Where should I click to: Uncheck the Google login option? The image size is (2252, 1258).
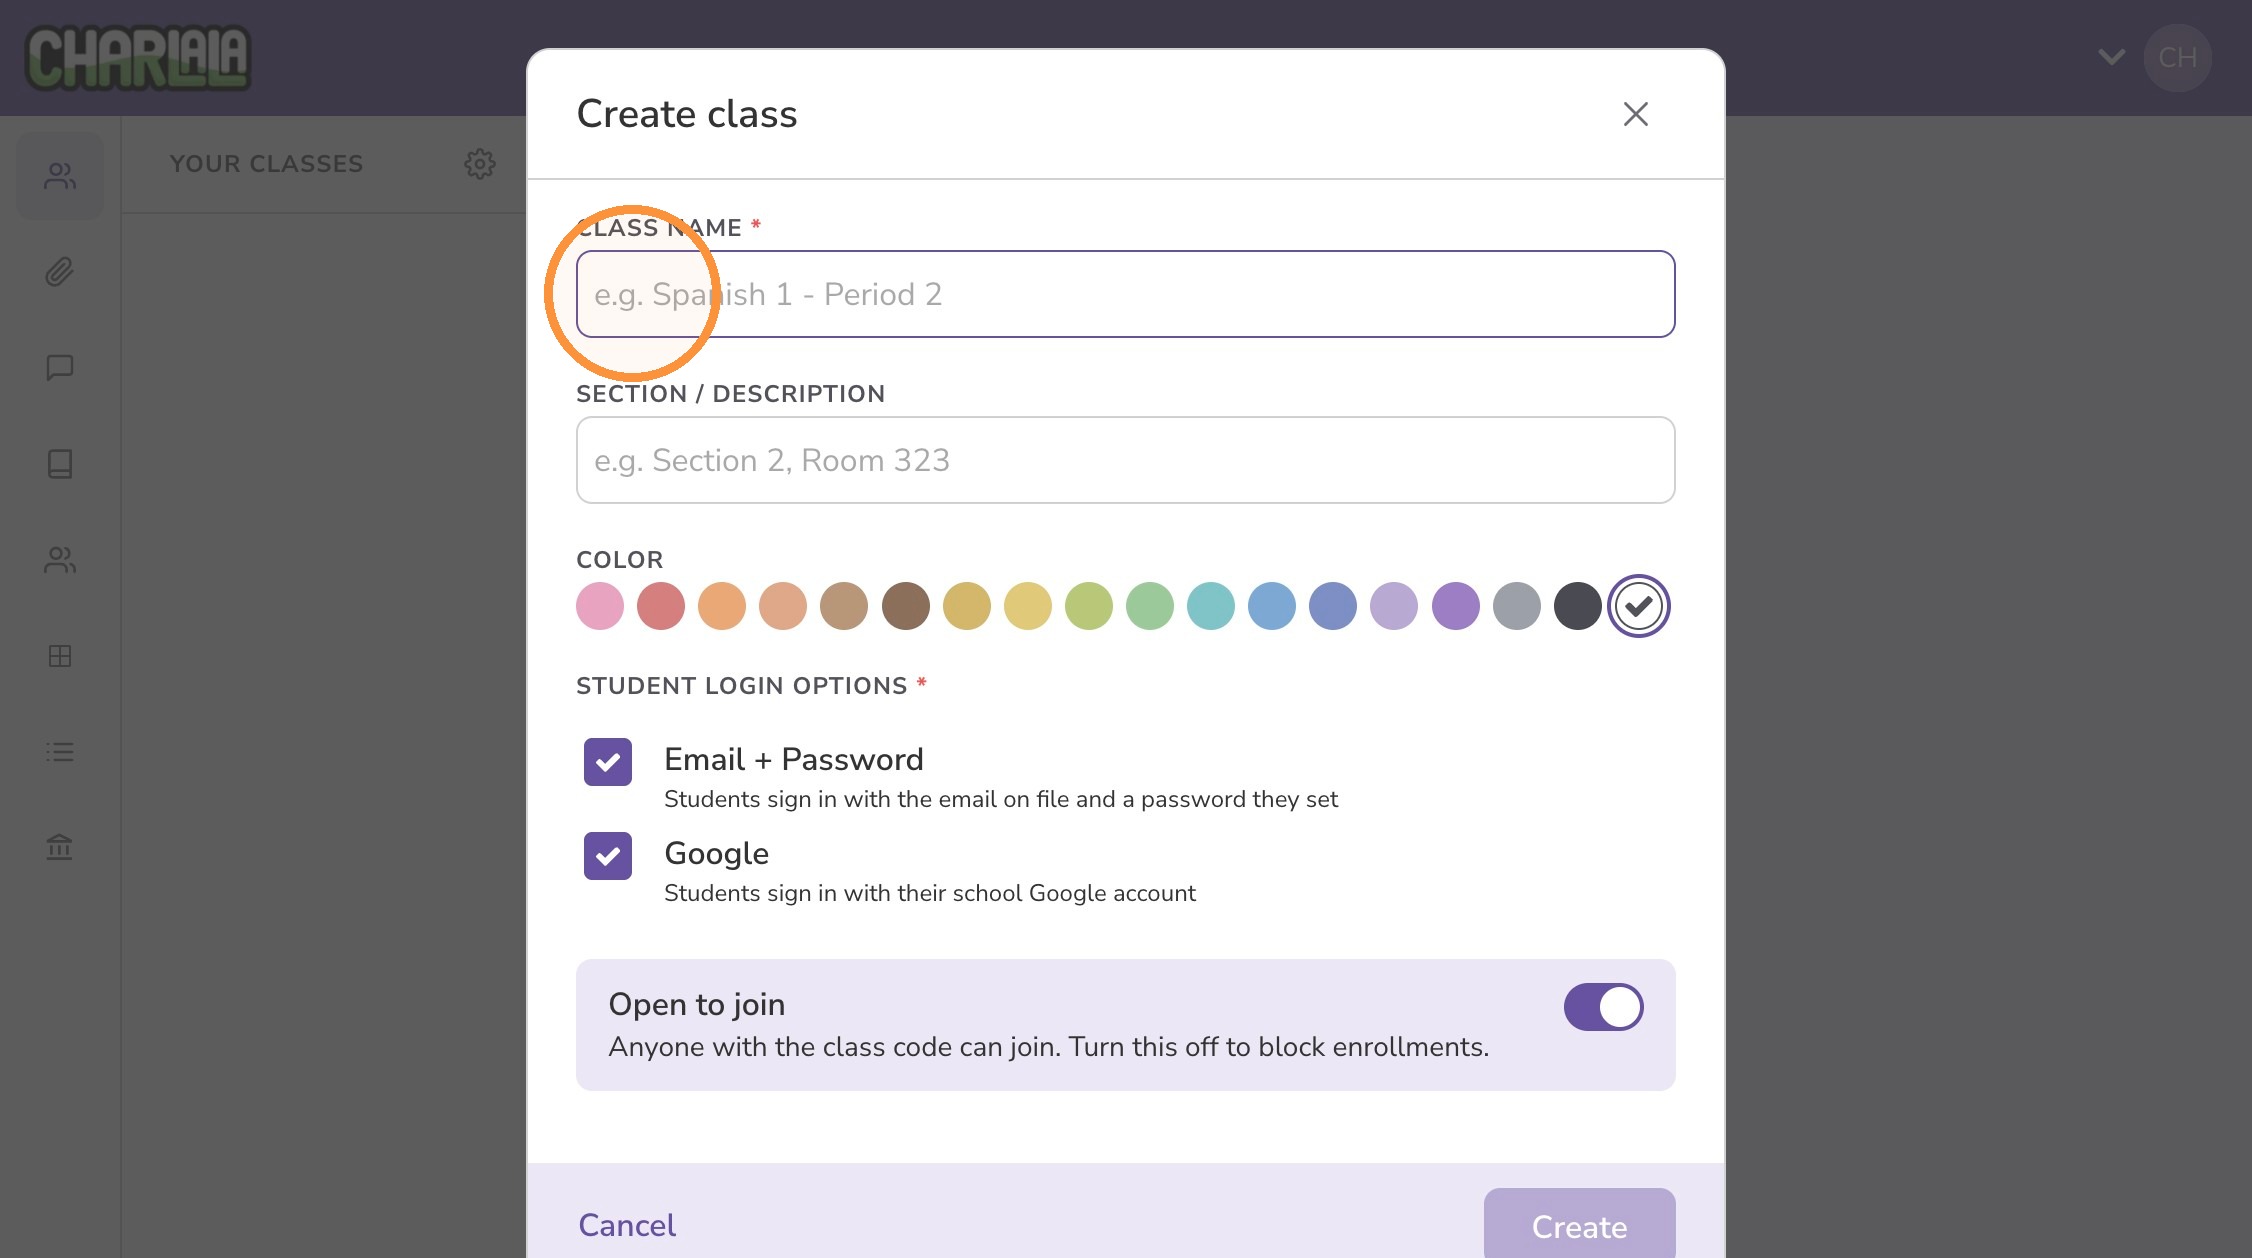coord(608,856)
